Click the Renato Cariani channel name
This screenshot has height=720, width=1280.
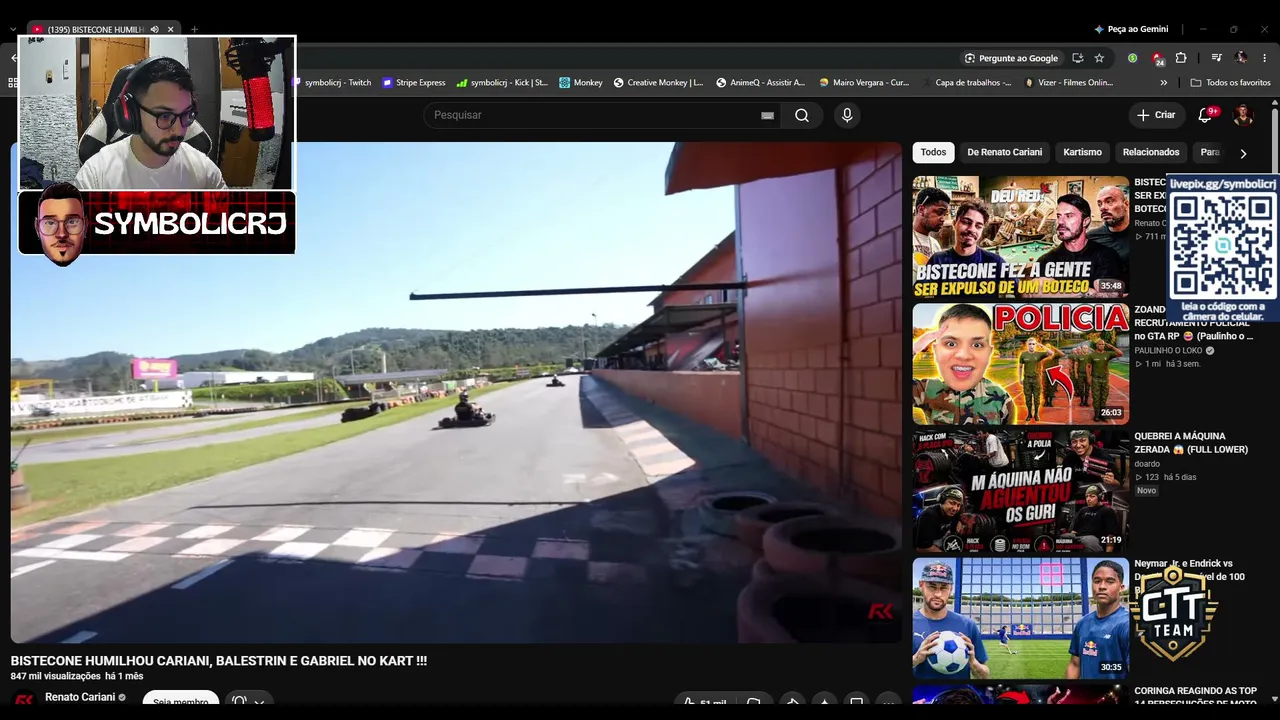pos(80,697)
